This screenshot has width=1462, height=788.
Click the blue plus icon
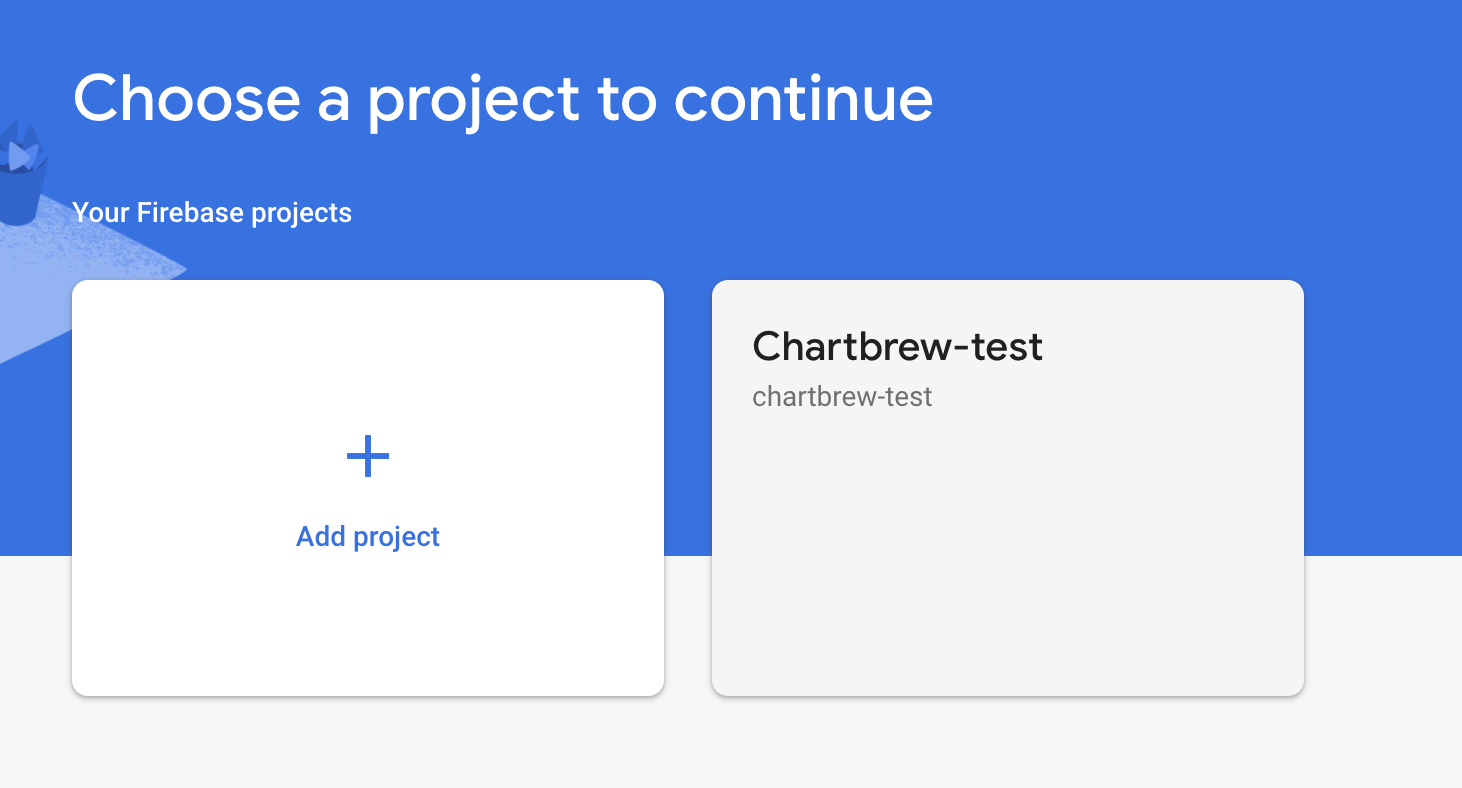tap(368, 457)
